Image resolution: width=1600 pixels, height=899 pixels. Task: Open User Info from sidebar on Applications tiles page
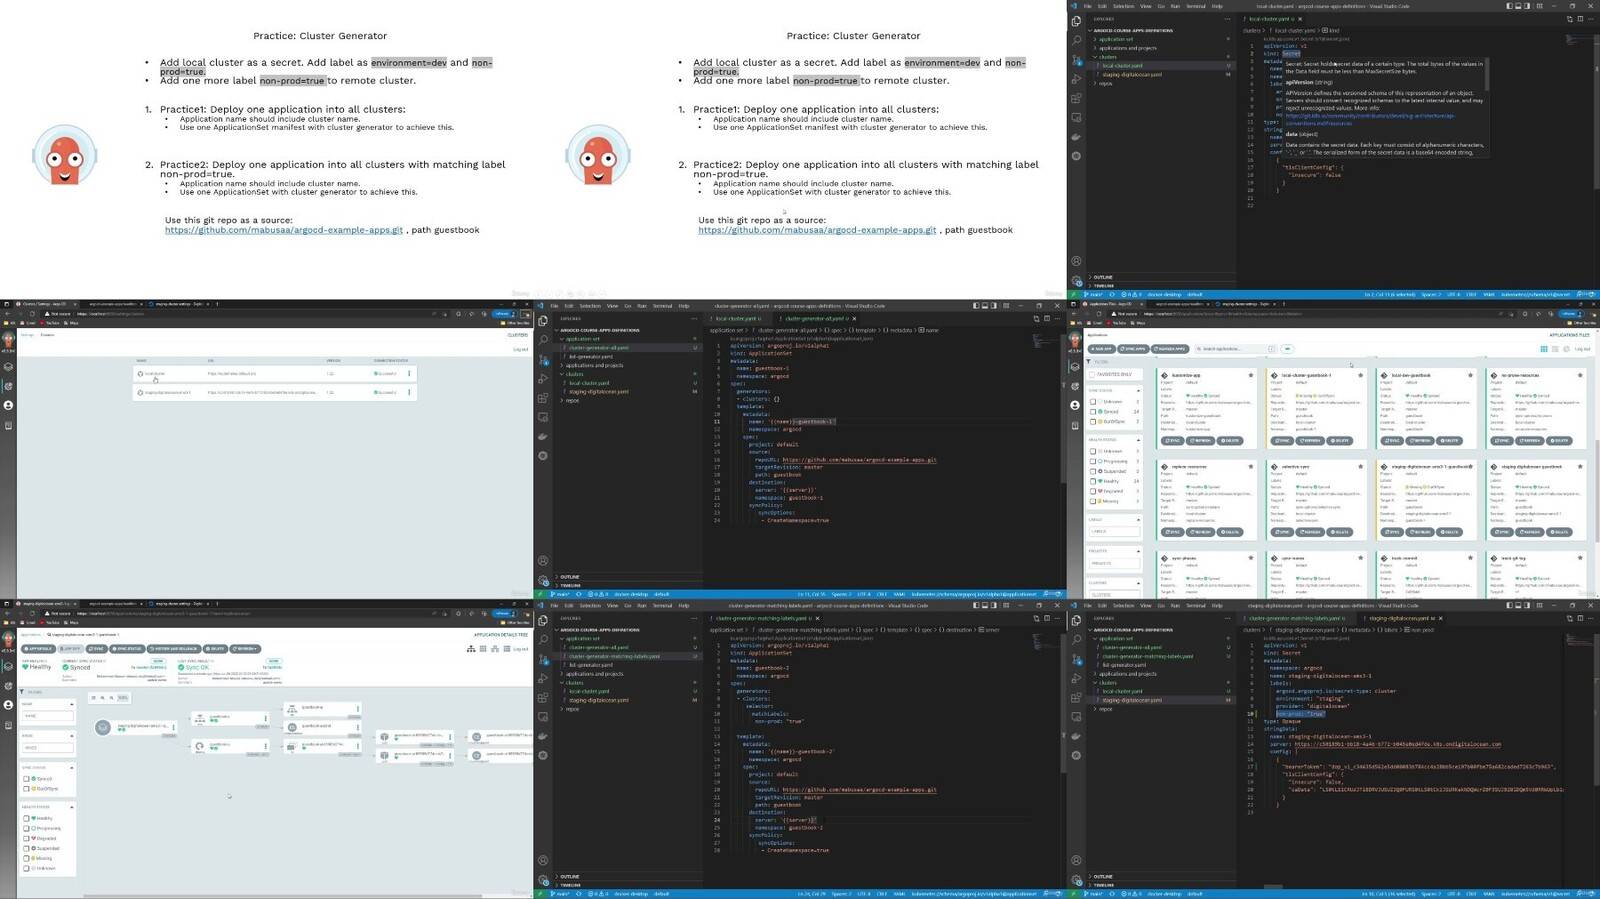[1075, 405]
